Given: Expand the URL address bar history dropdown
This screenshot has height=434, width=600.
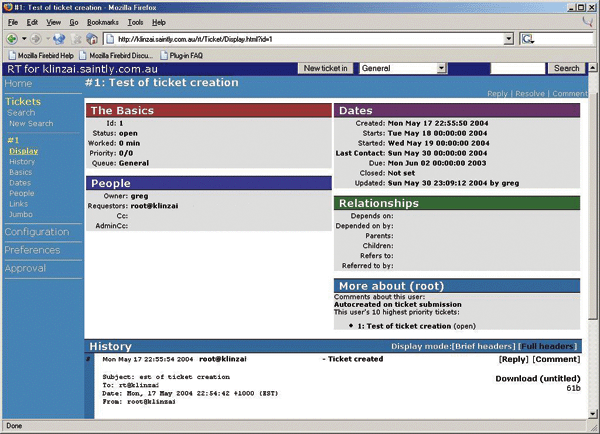Looking at the screenshot, I should pos(508,39).
